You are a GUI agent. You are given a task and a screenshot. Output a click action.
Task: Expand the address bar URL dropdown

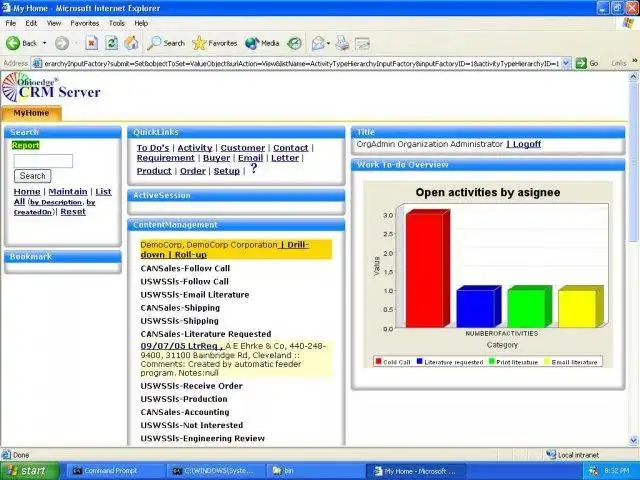(566, 63)
